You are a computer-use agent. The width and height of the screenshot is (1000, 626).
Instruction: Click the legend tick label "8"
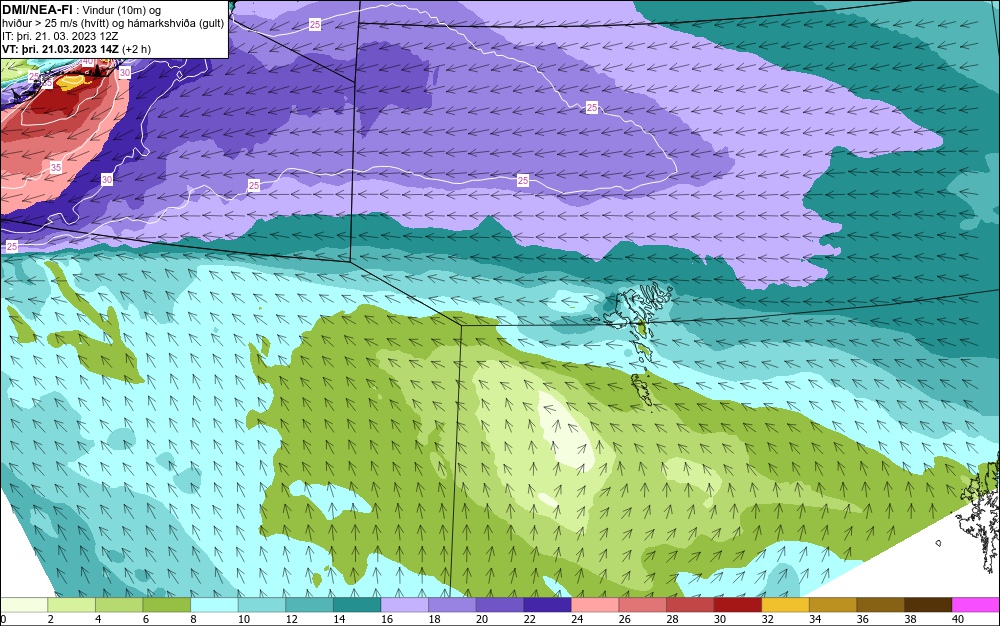193,619
